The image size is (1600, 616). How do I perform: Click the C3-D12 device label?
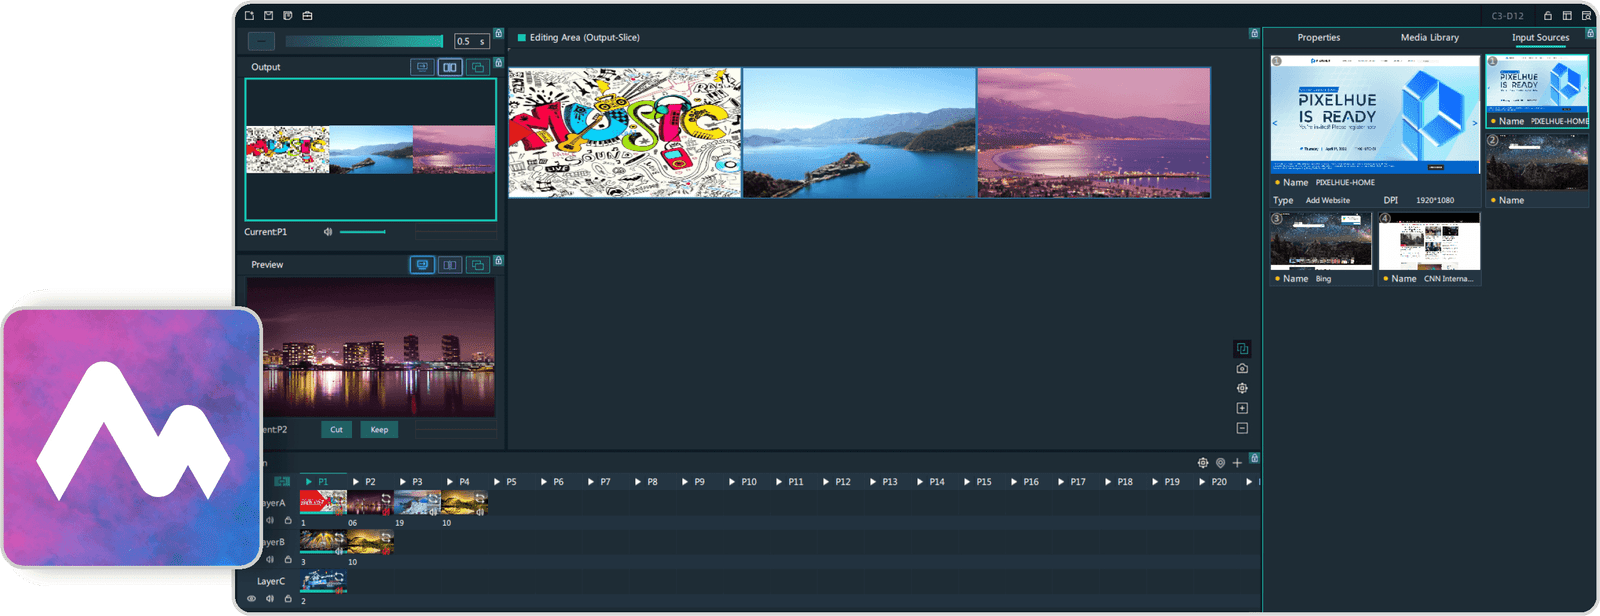(1507, 16)
